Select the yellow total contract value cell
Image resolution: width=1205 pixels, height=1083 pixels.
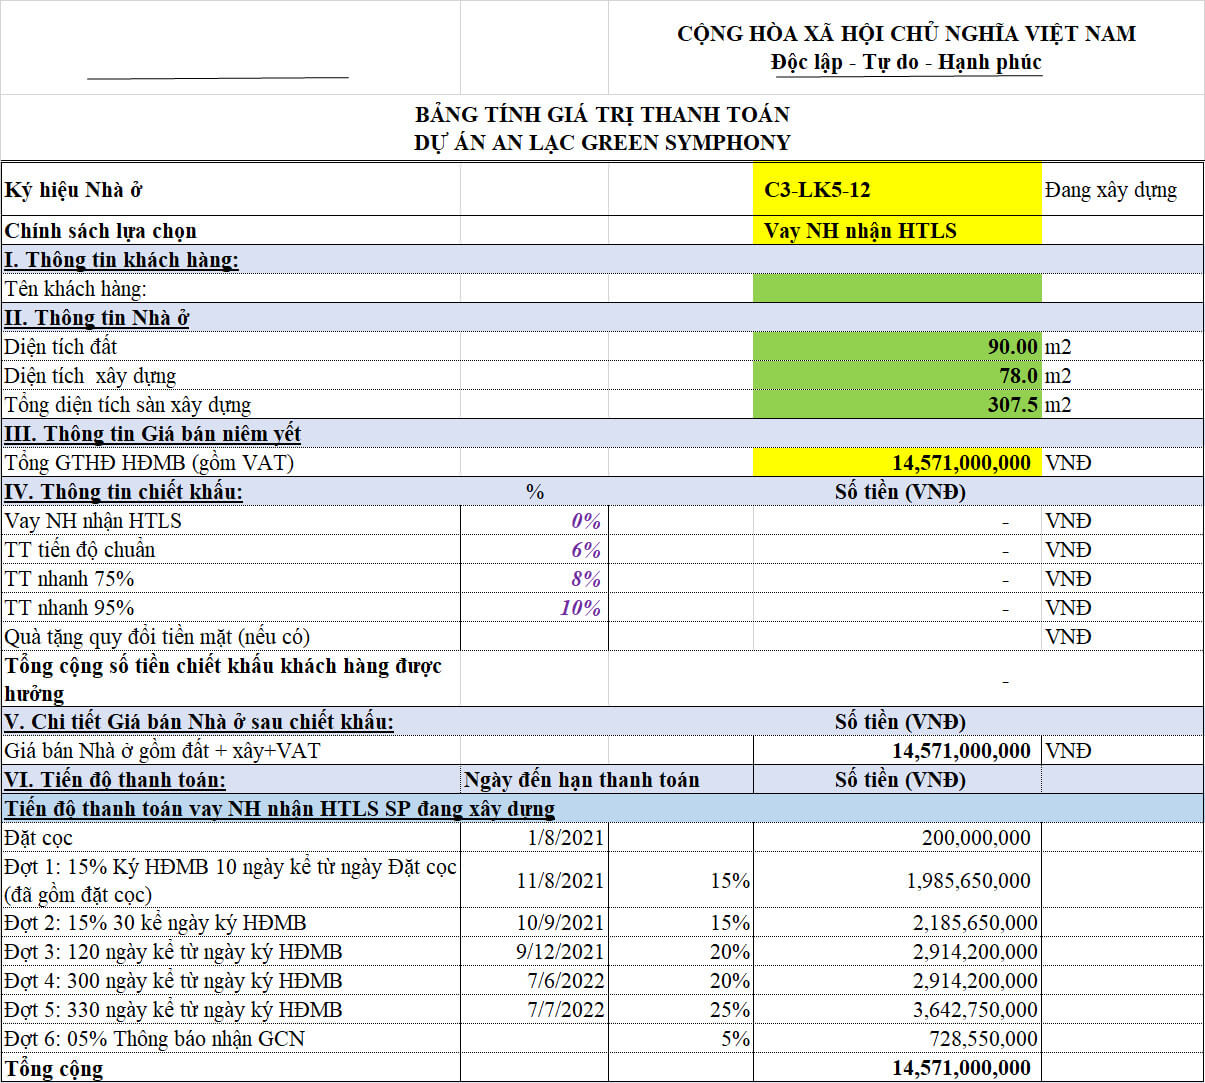896,463
